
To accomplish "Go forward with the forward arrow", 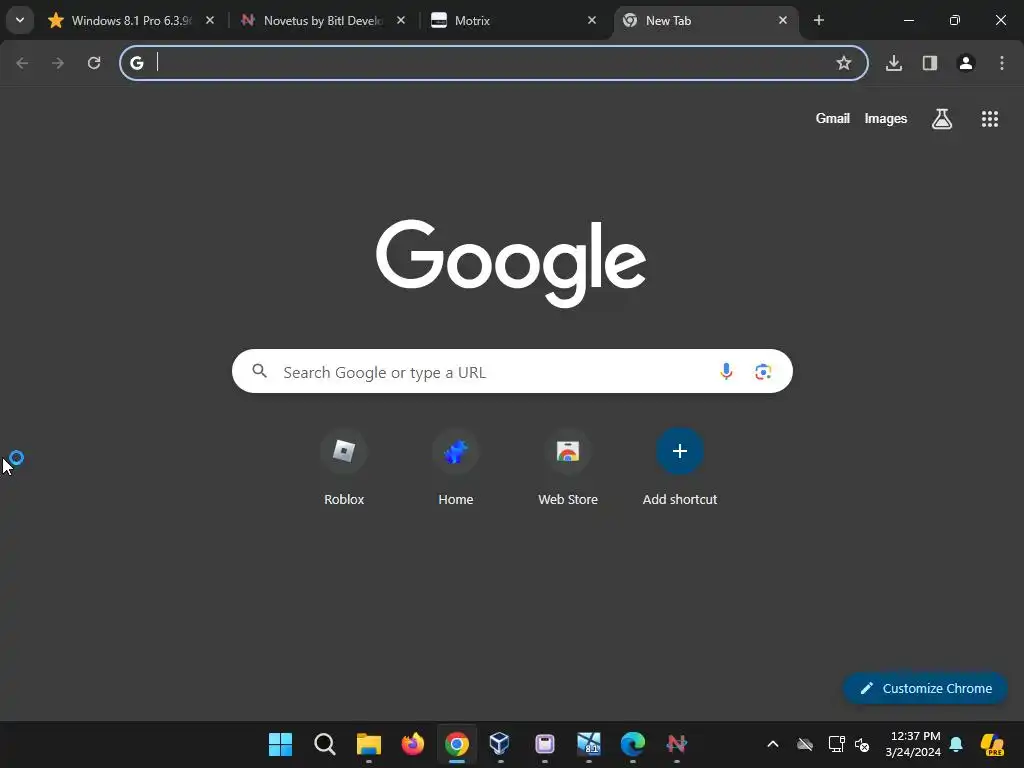I will point(58,63).
